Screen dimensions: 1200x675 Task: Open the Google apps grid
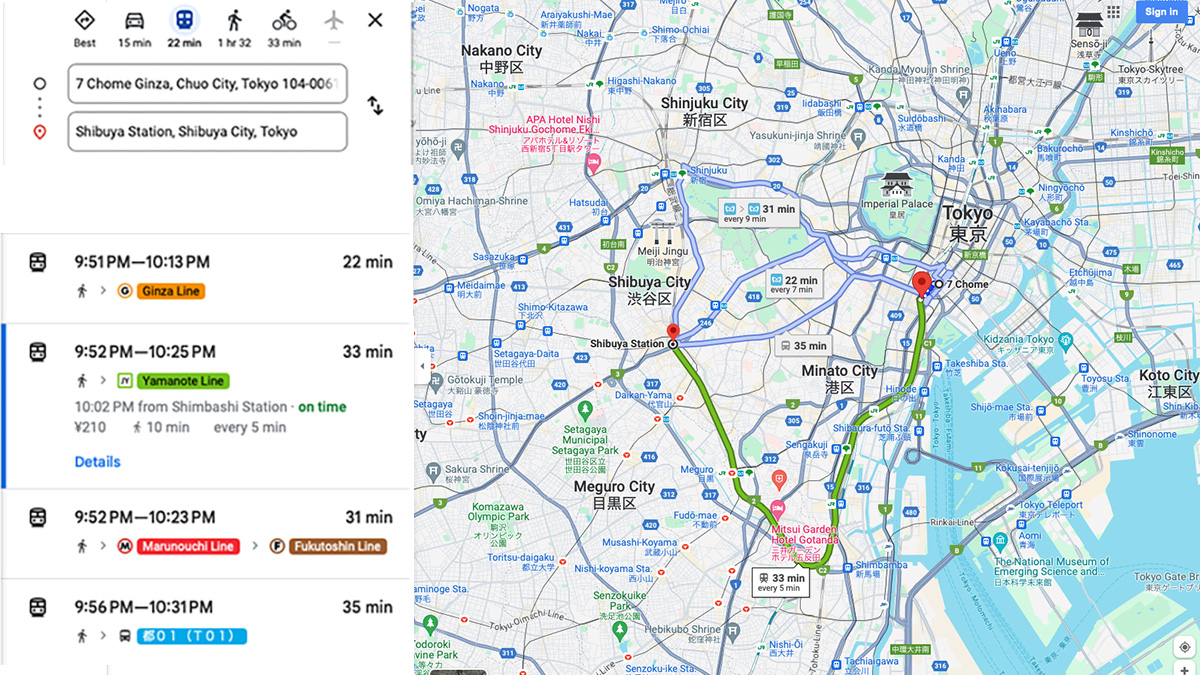[1114, 12]
